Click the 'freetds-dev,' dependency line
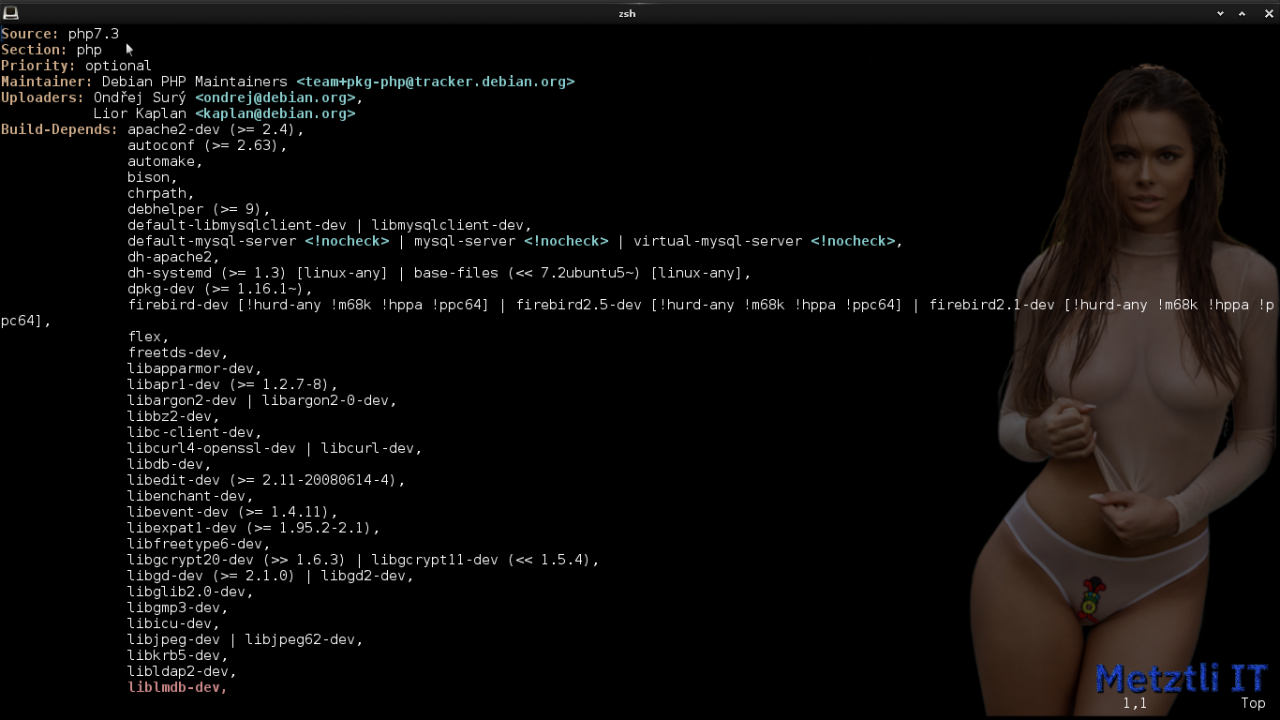Viewport: 1280px width, 720px height. pyautogui.click(x=178, y=354)
